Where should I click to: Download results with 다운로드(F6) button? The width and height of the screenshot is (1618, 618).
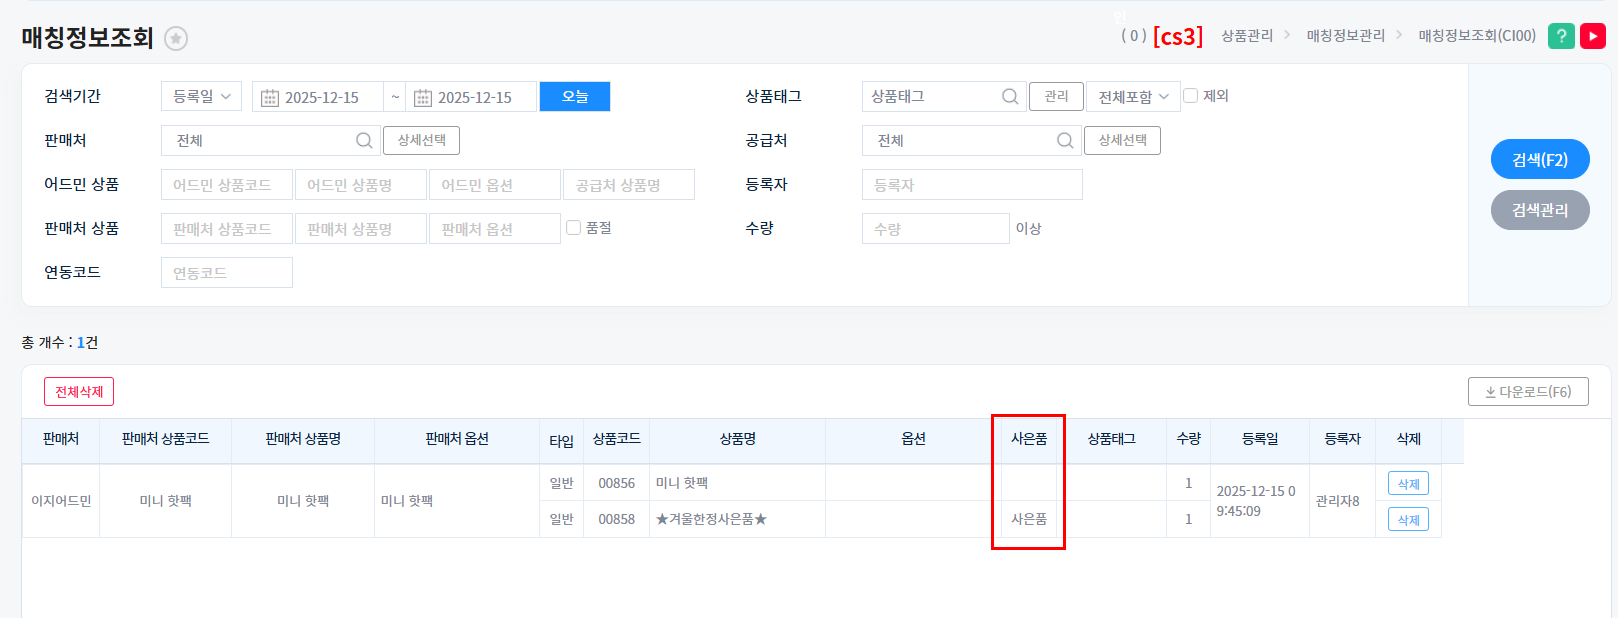coord(1528,392)
